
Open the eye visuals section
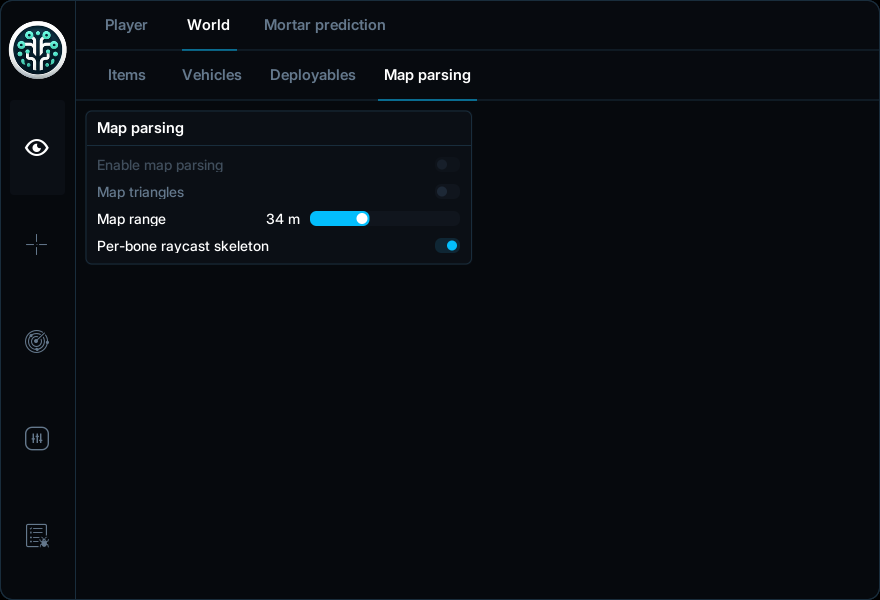pyautogui.click(x=37, y=148)
